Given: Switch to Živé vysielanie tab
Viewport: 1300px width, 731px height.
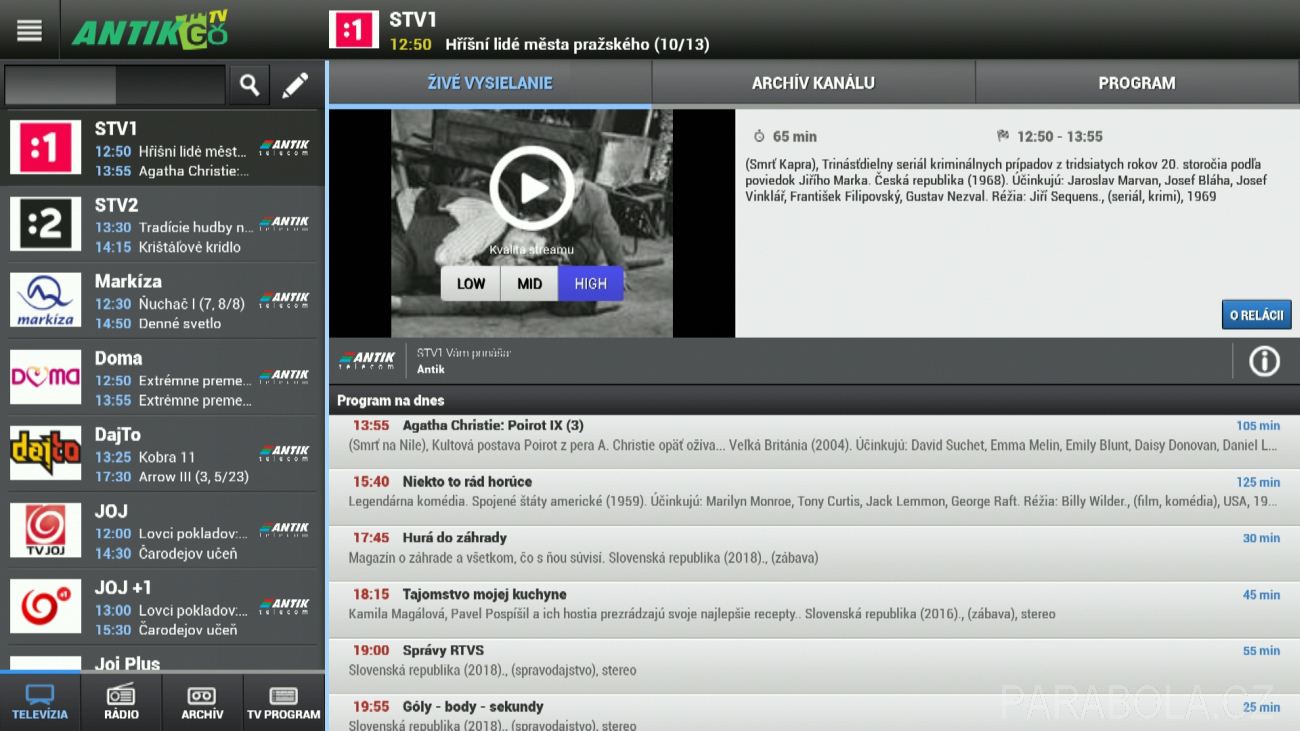Looking at the screenshot, I should coord(490,83).
